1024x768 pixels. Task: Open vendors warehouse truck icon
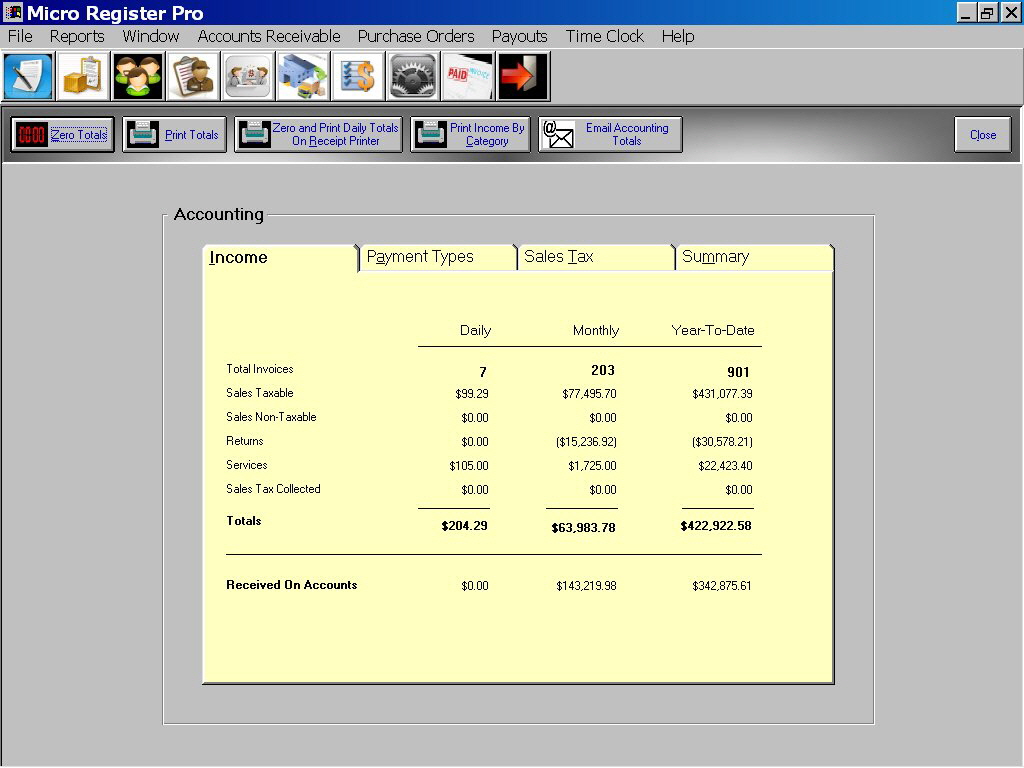click(302, 76)
